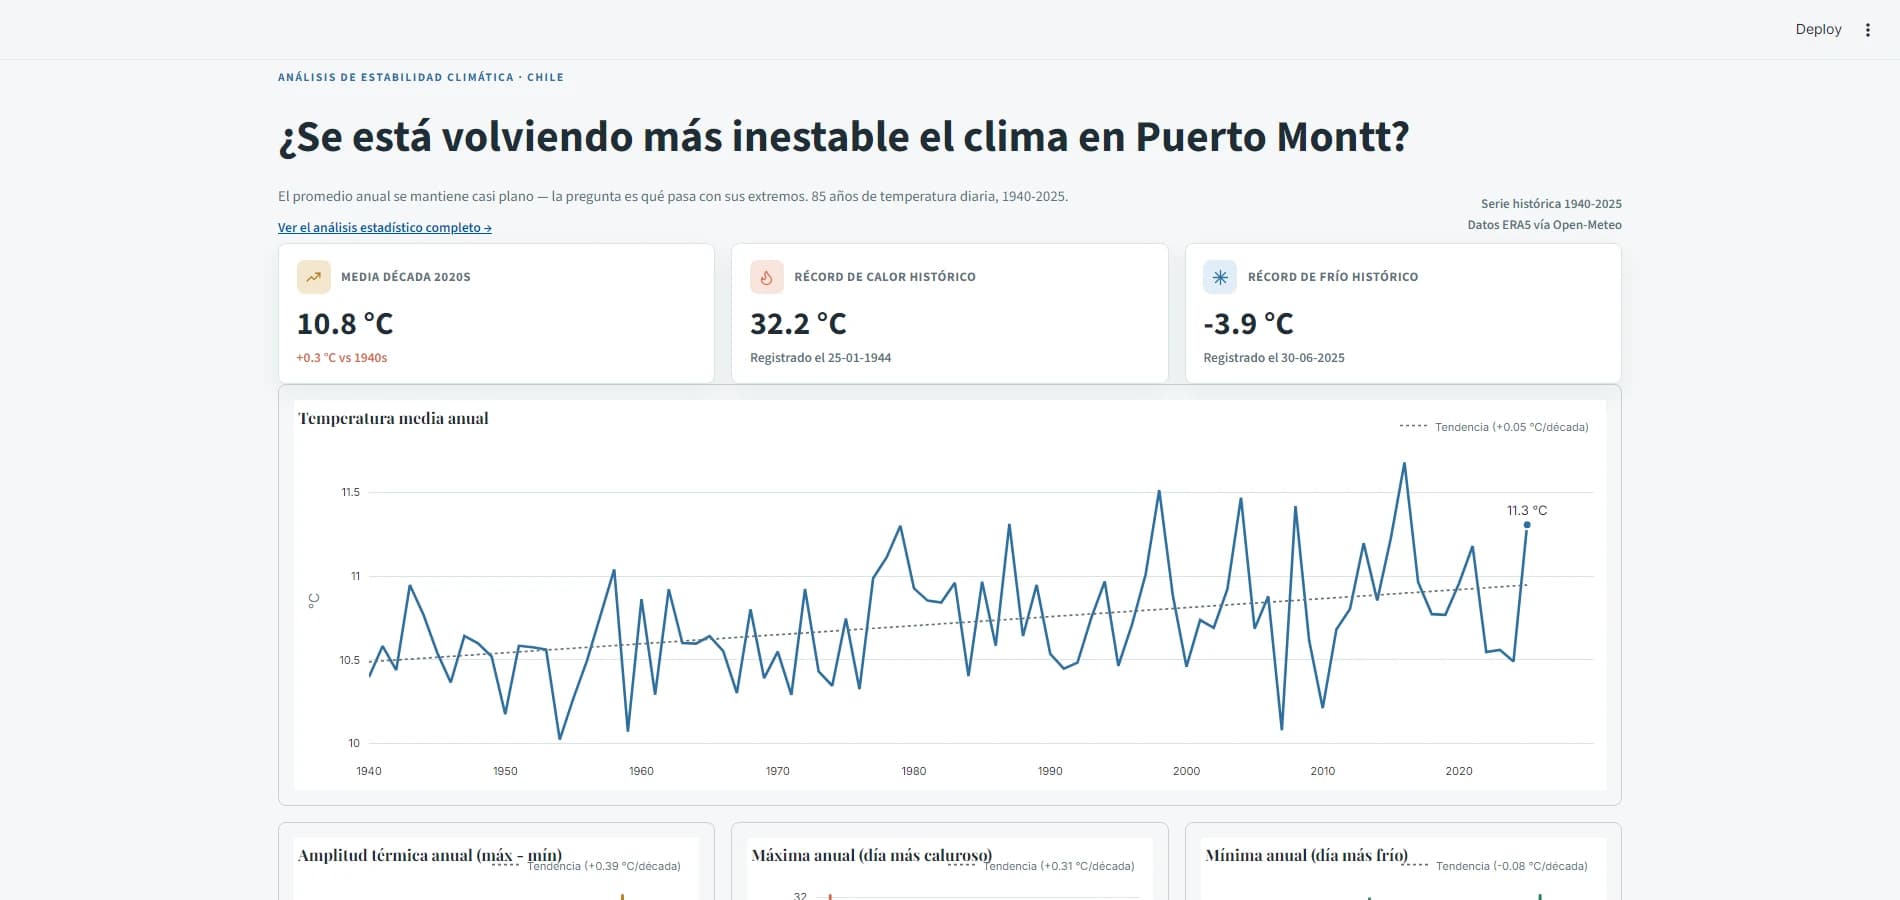Image resolution: width=1900 pixels, height=900 pixels.
Task: Click the 'Tendencia (+0.05 °C/década)' legend entry
Action: 1494,427
